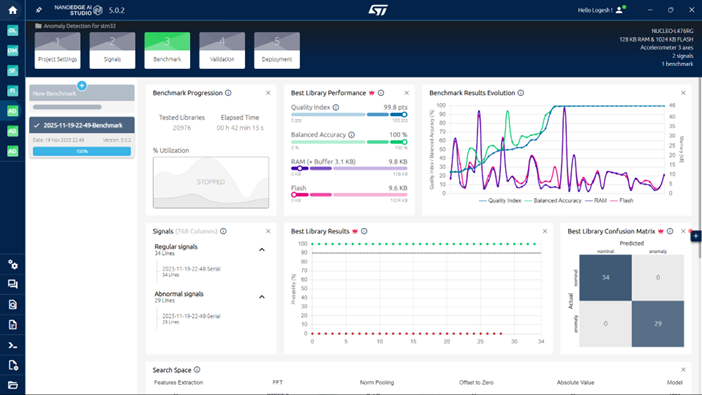Click confusion matrix cell showing 34
Image resolution: width=702 pixels, height=395 pixels.
pyautogui.click(x=605, y=278)
